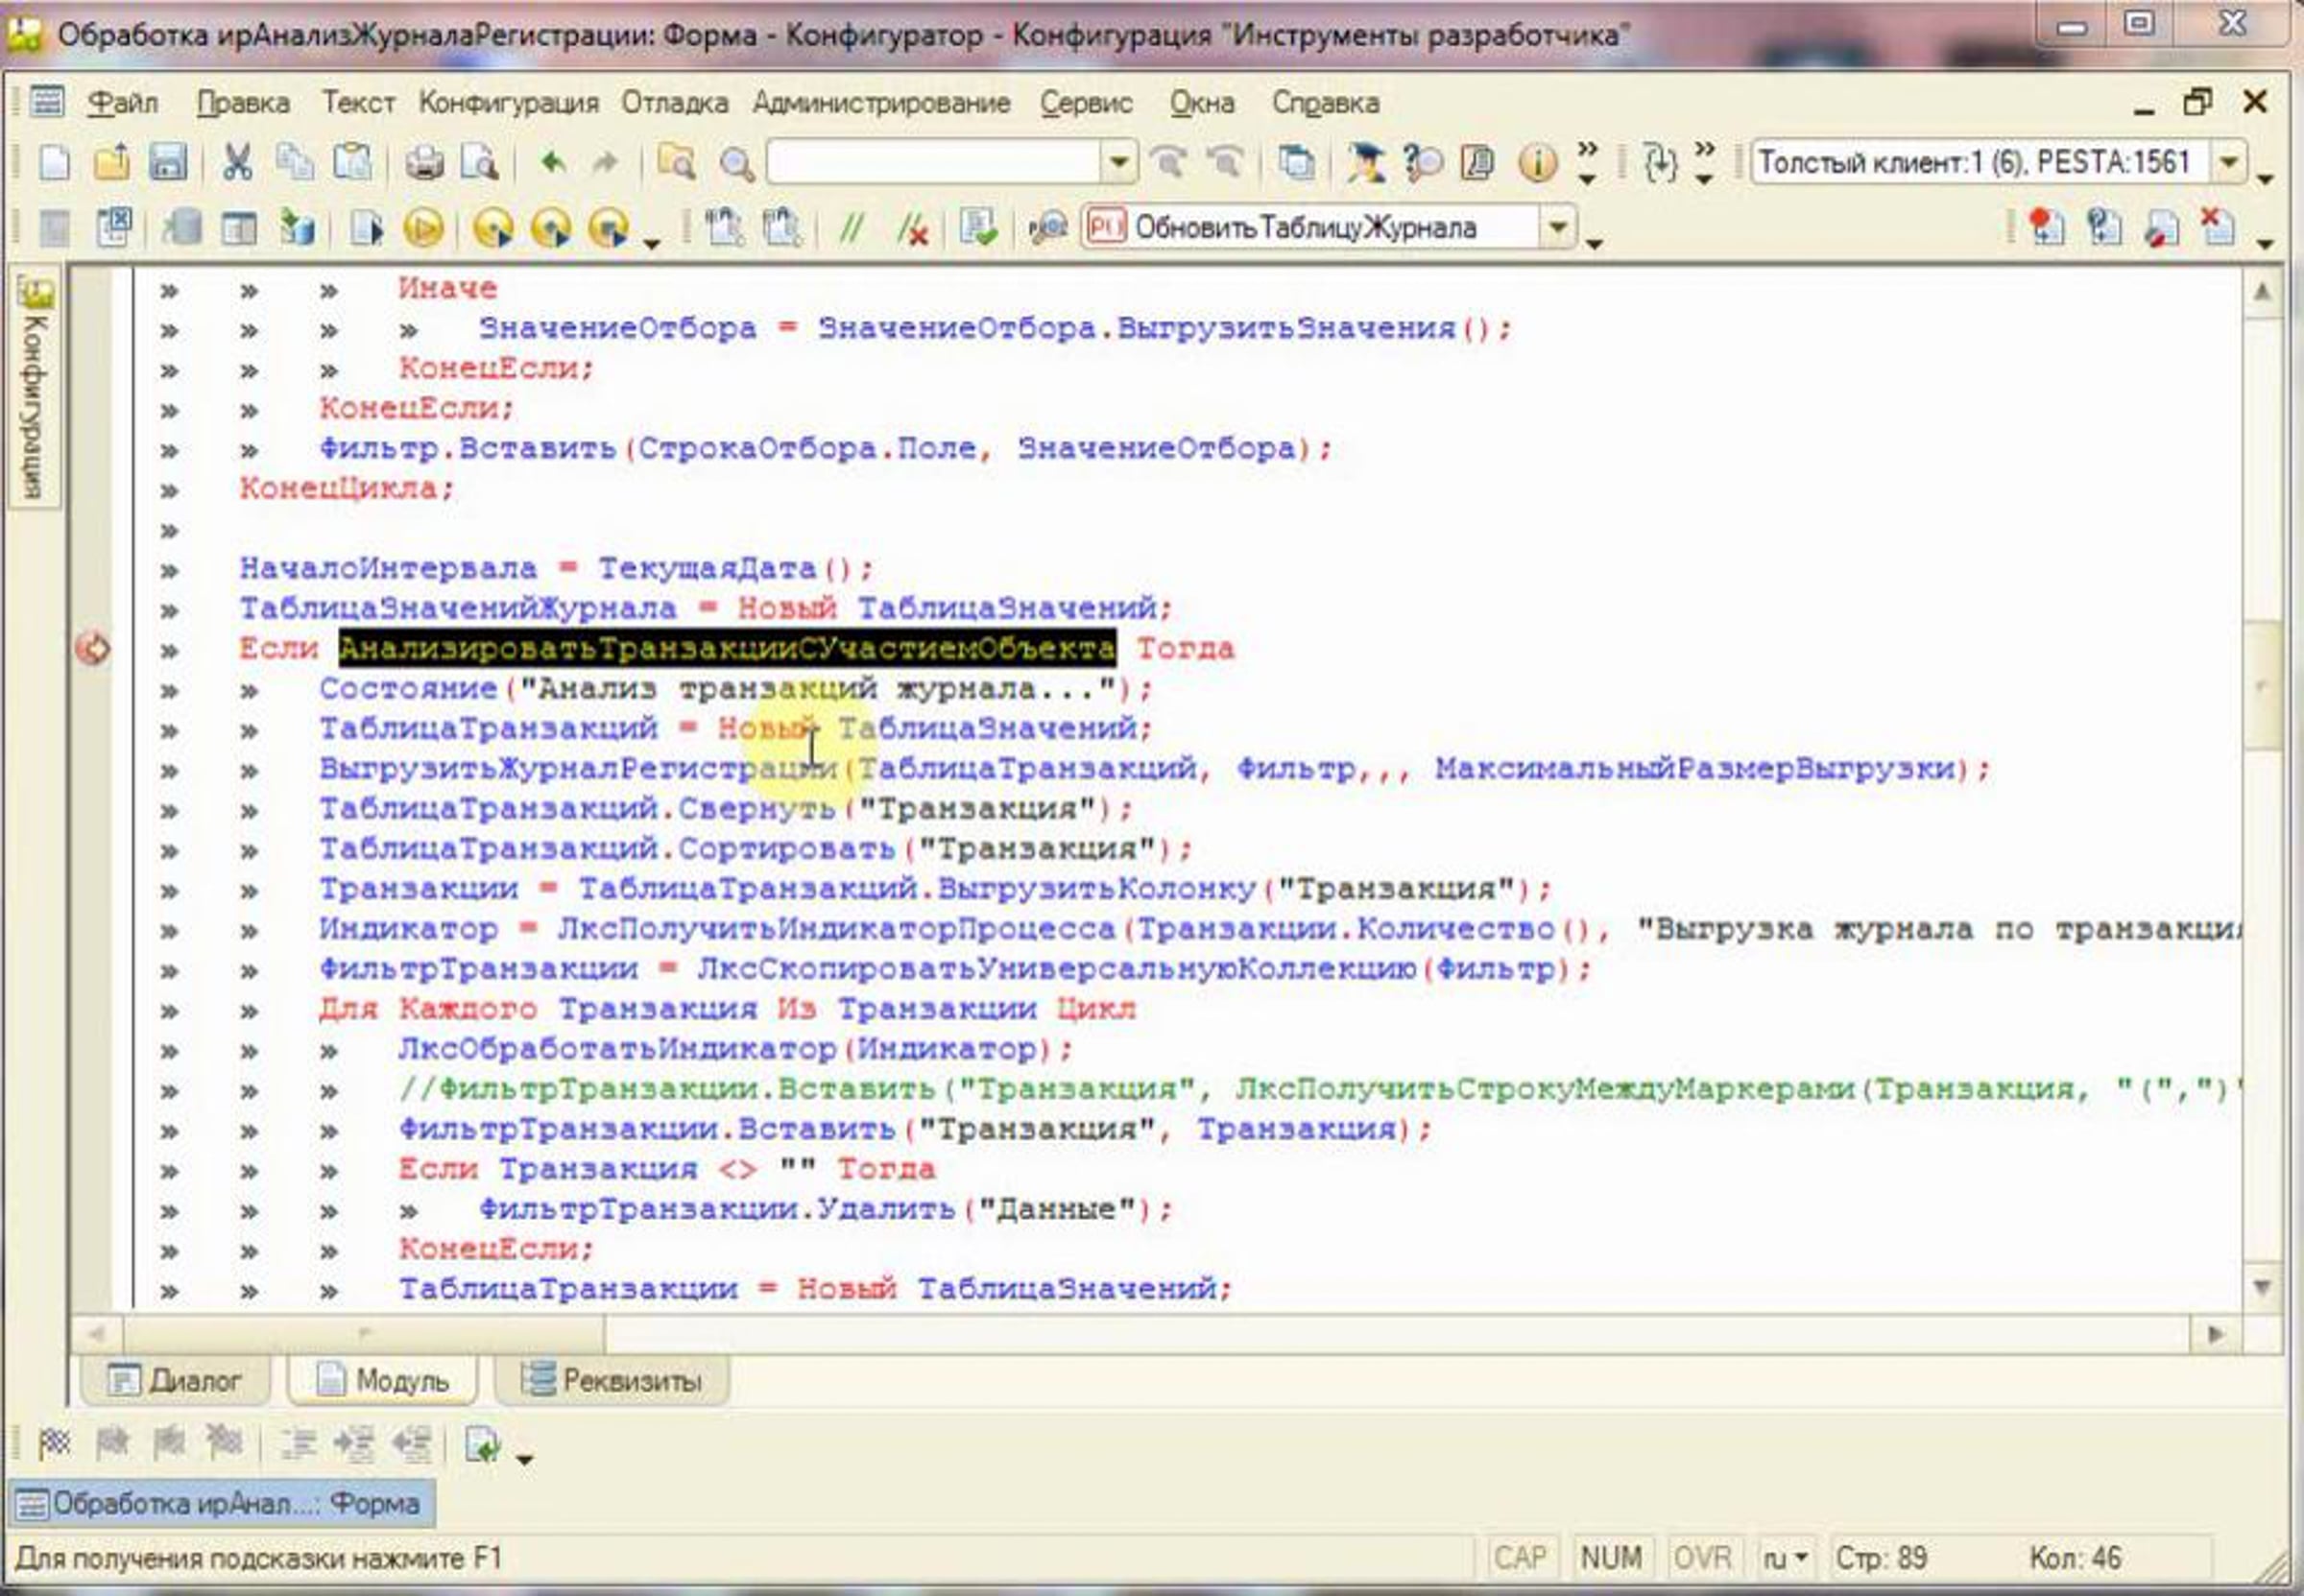The height and width of the screenshot is (1596, 2304).
Task: Click the Toggle bookmark checkered flag icon
Action: pyautogui.click(x=54, y=1443)
